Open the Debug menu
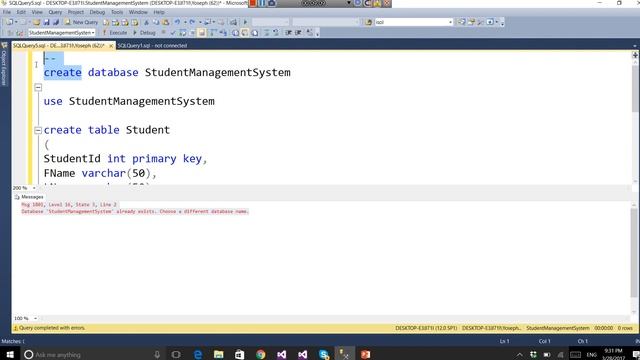Screen dimensions: 640x360 click(x=97, y=12)
